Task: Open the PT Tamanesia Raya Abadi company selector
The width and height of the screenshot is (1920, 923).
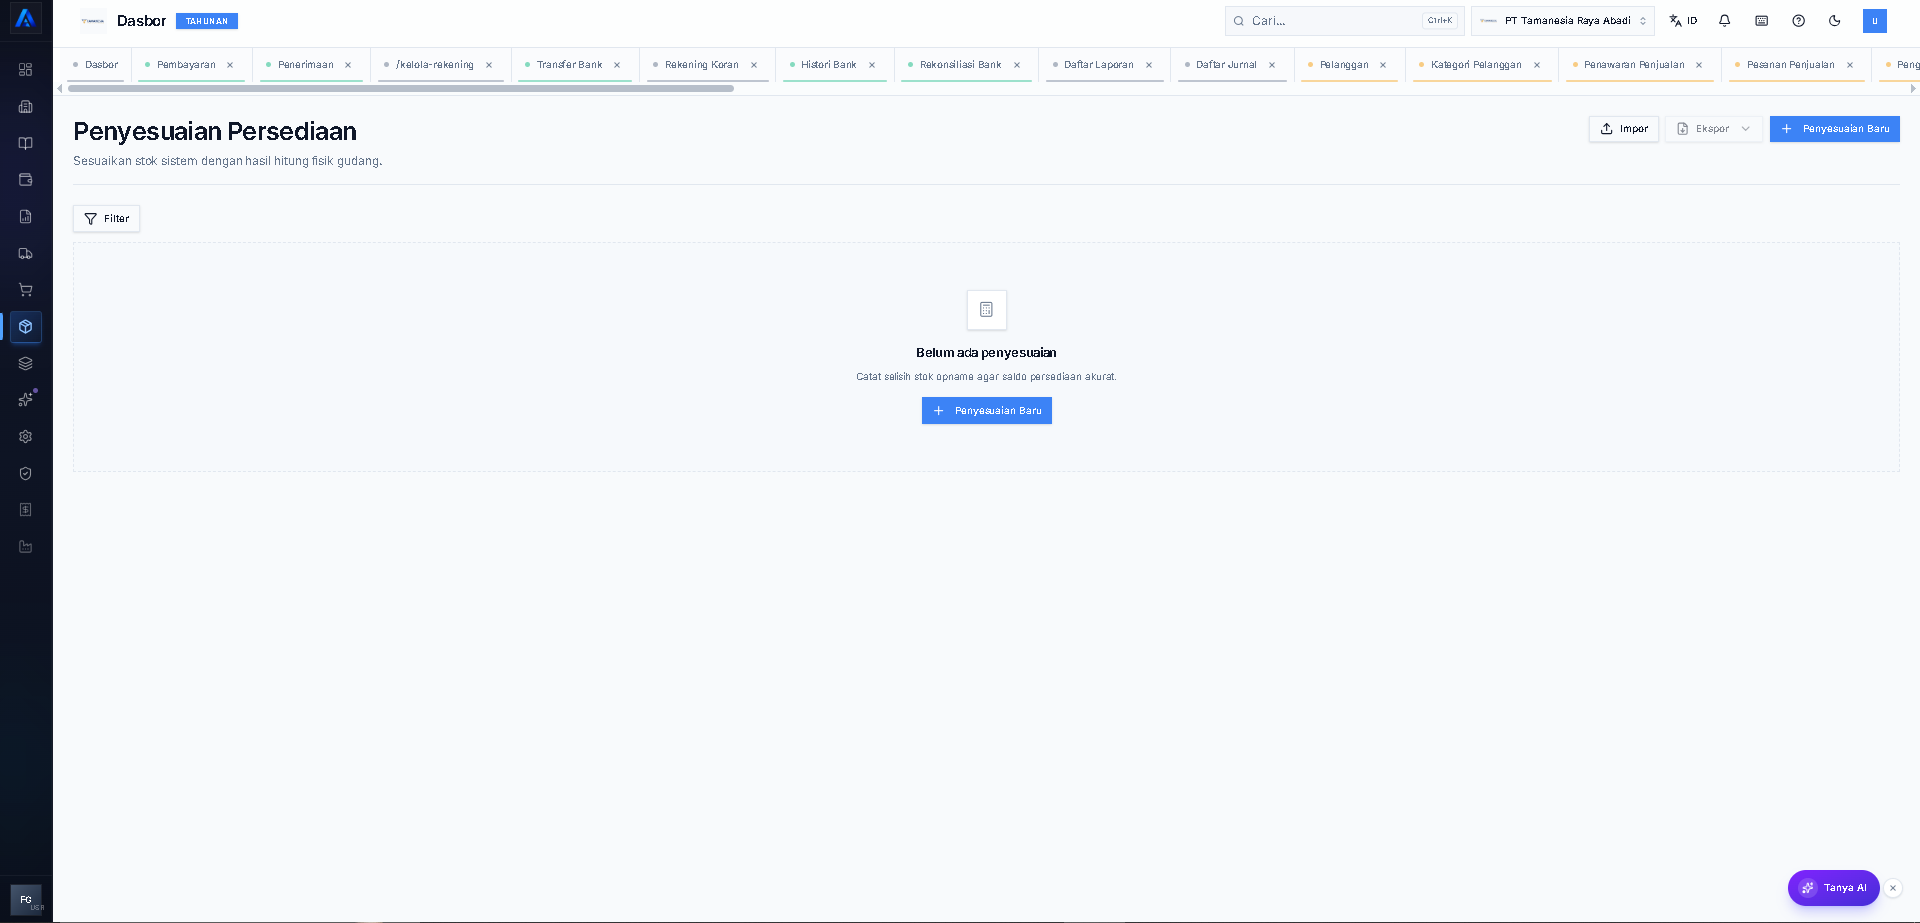Action: [1562, 20]
